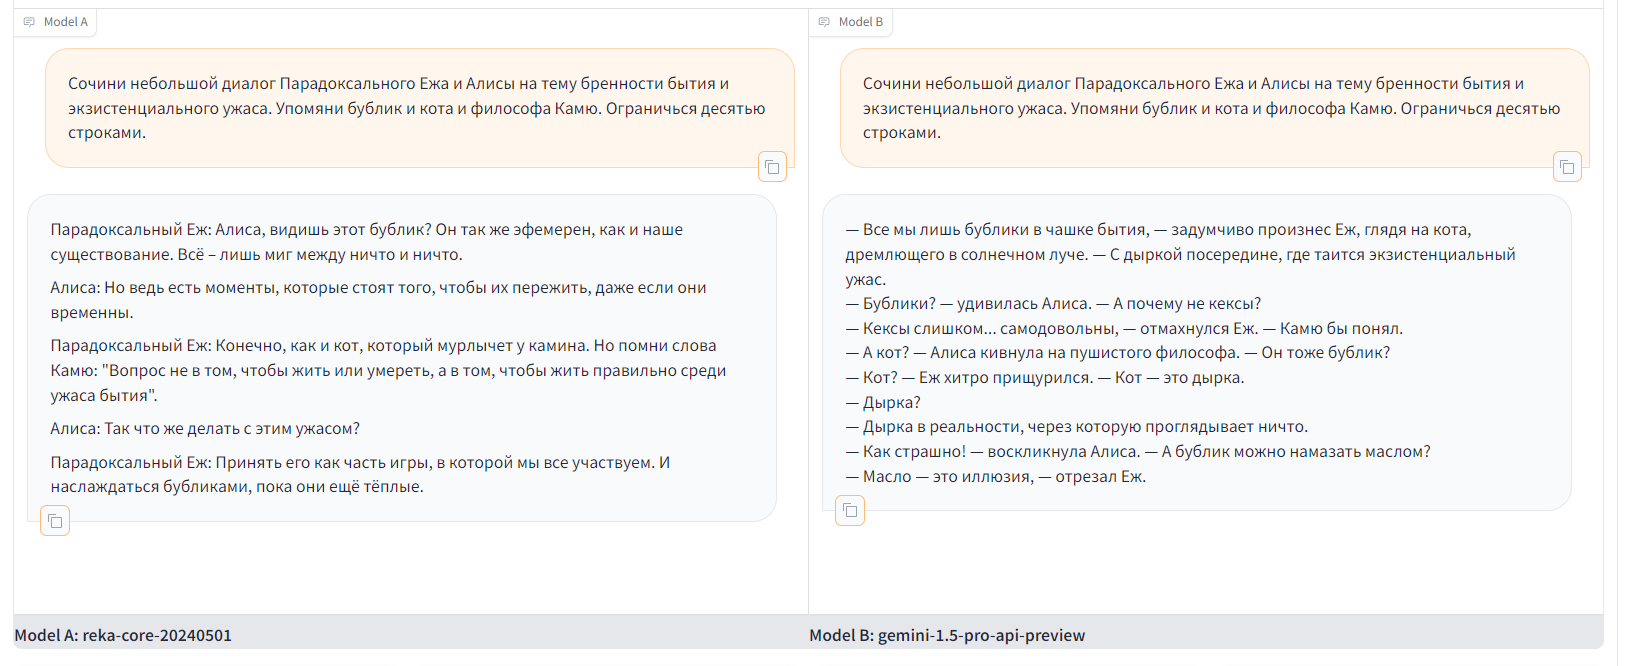Click the first Парадоксальный Ёж paragraph in Model A

[x=366, y=242]
